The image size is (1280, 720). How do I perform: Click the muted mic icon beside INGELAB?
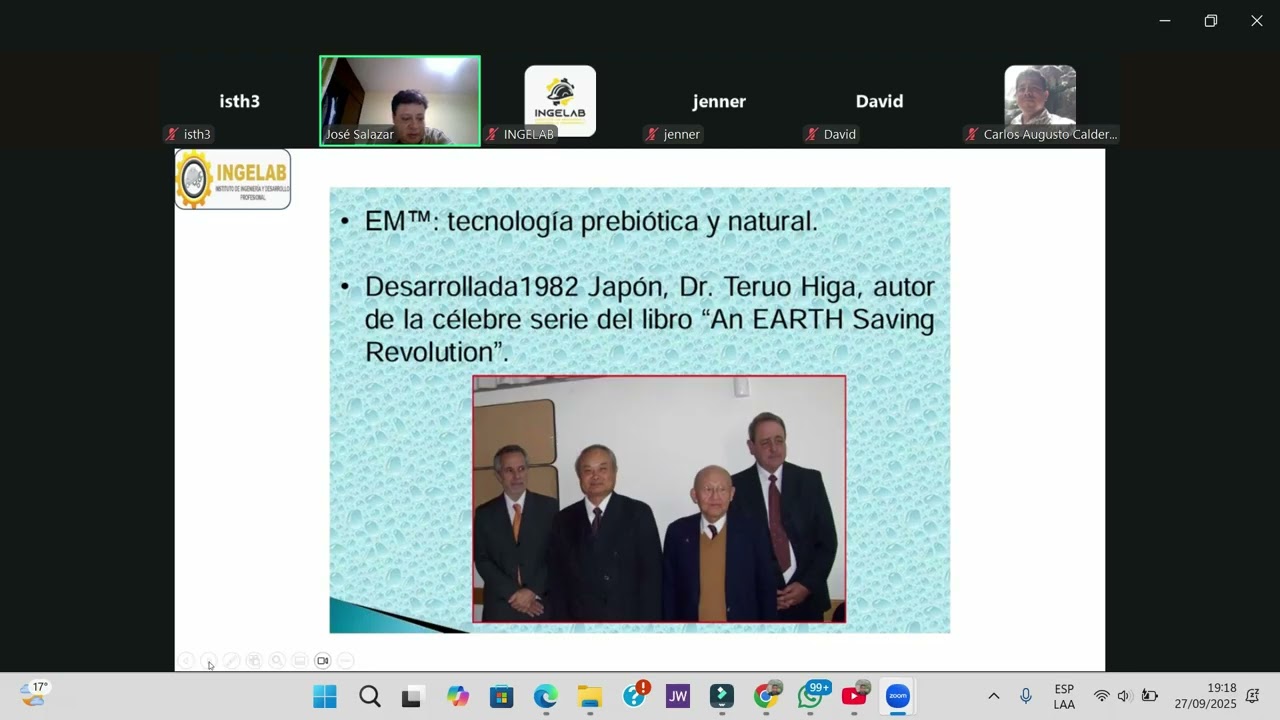[492, 134]
